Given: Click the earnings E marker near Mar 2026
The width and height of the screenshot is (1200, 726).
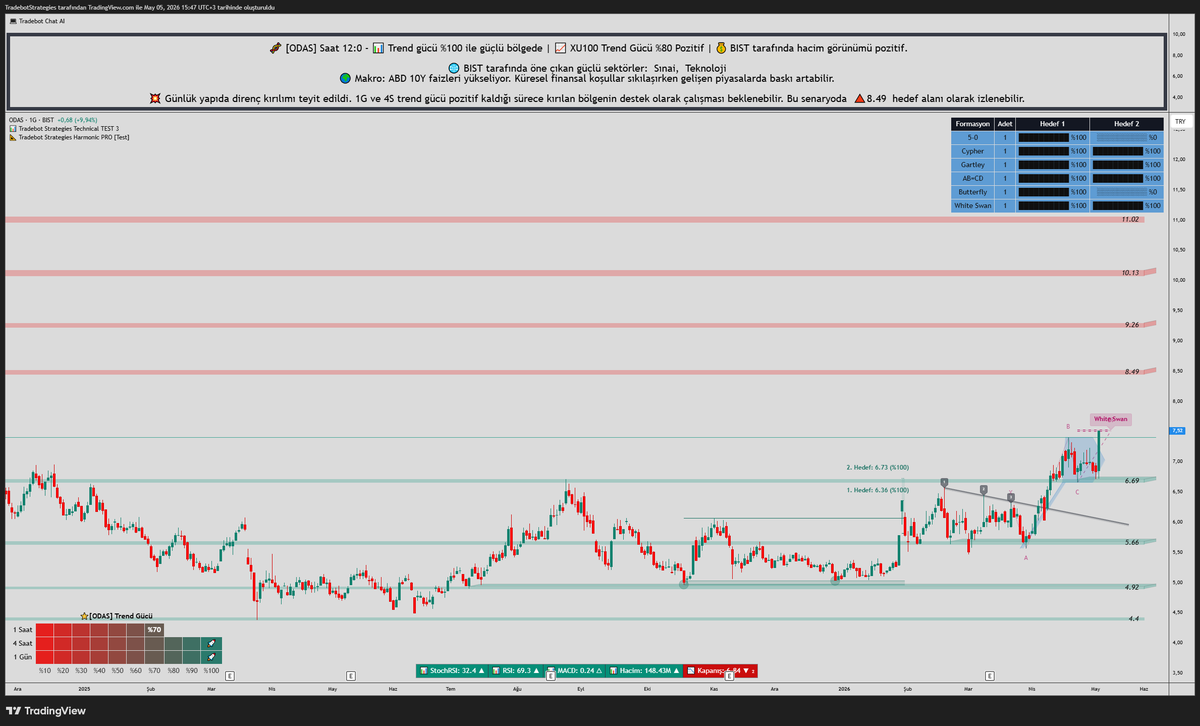Looking at the screenshot, I should click(x=989, y=676).
